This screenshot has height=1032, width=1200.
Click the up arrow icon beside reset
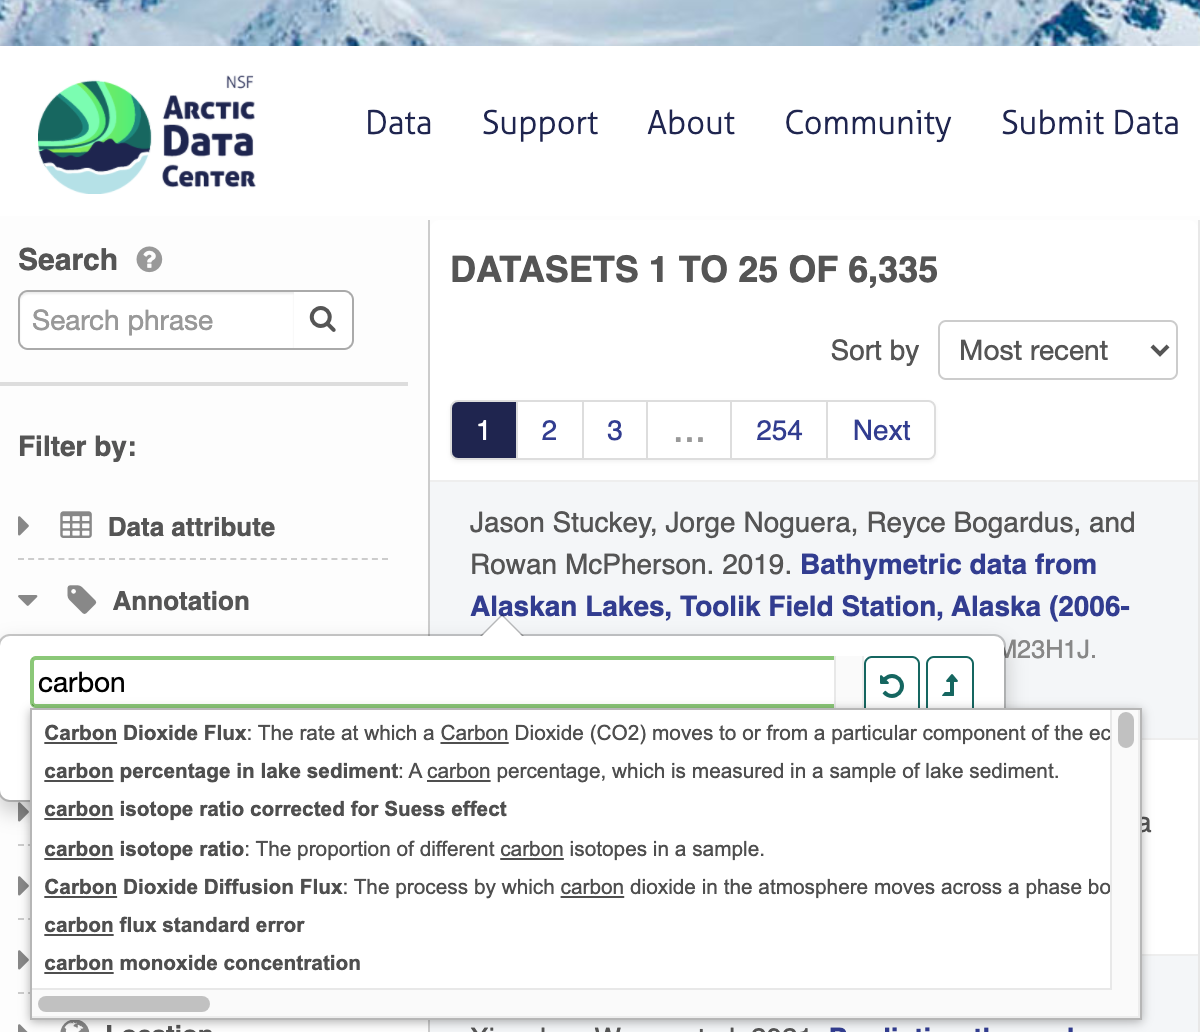(950, 685)
